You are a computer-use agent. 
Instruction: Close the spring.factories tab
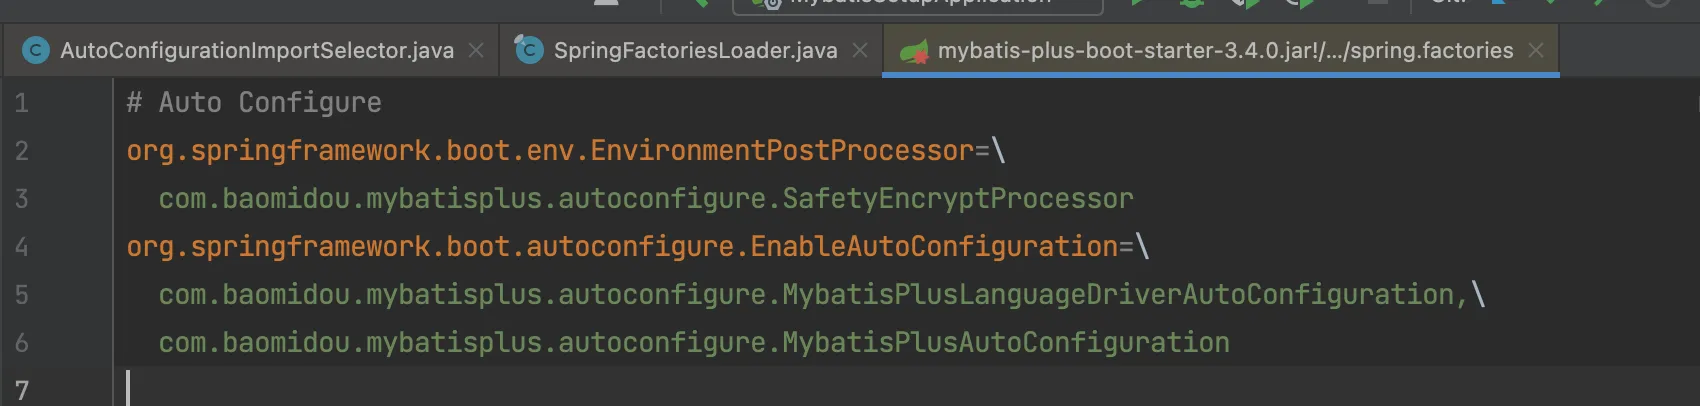1537,50
